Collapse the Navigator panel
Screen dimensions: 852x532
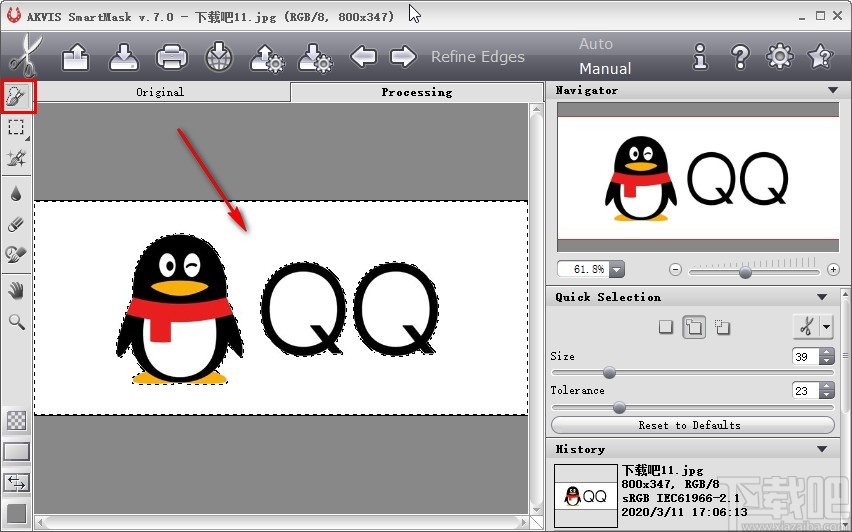tap(832, 91)
